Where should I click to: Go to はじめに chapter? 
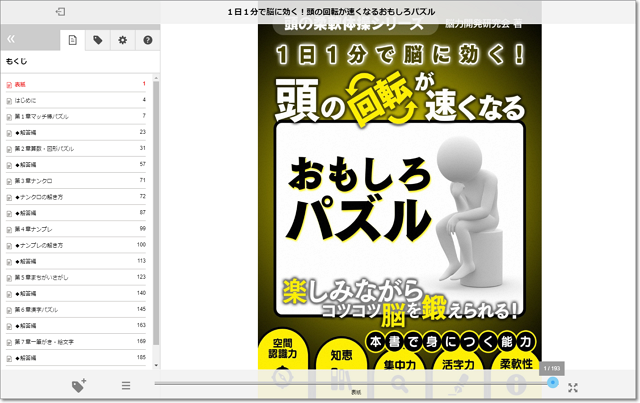(x=26, y=100)
